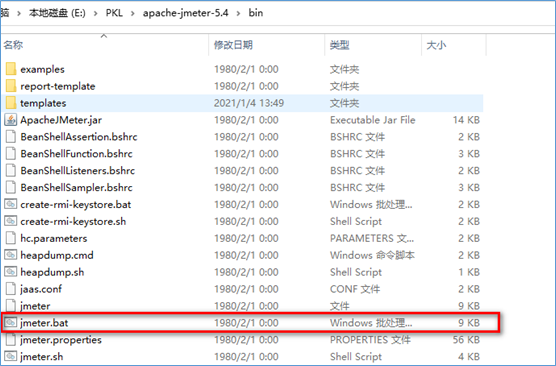Select the file name BeanShellSampler.bshrc

[x=76, y=188]
